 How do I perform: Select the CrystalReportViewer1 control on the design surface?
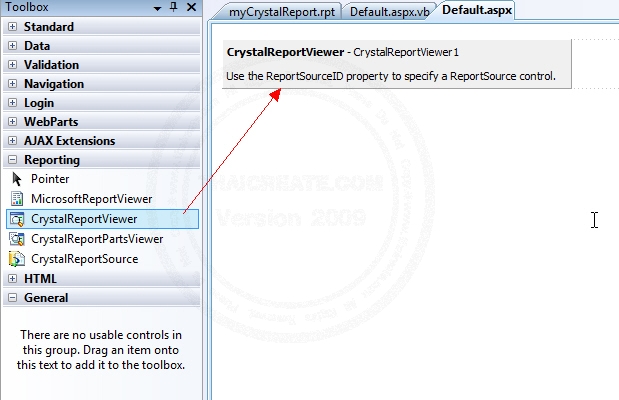pyautogui.click(x=397, y=64)
